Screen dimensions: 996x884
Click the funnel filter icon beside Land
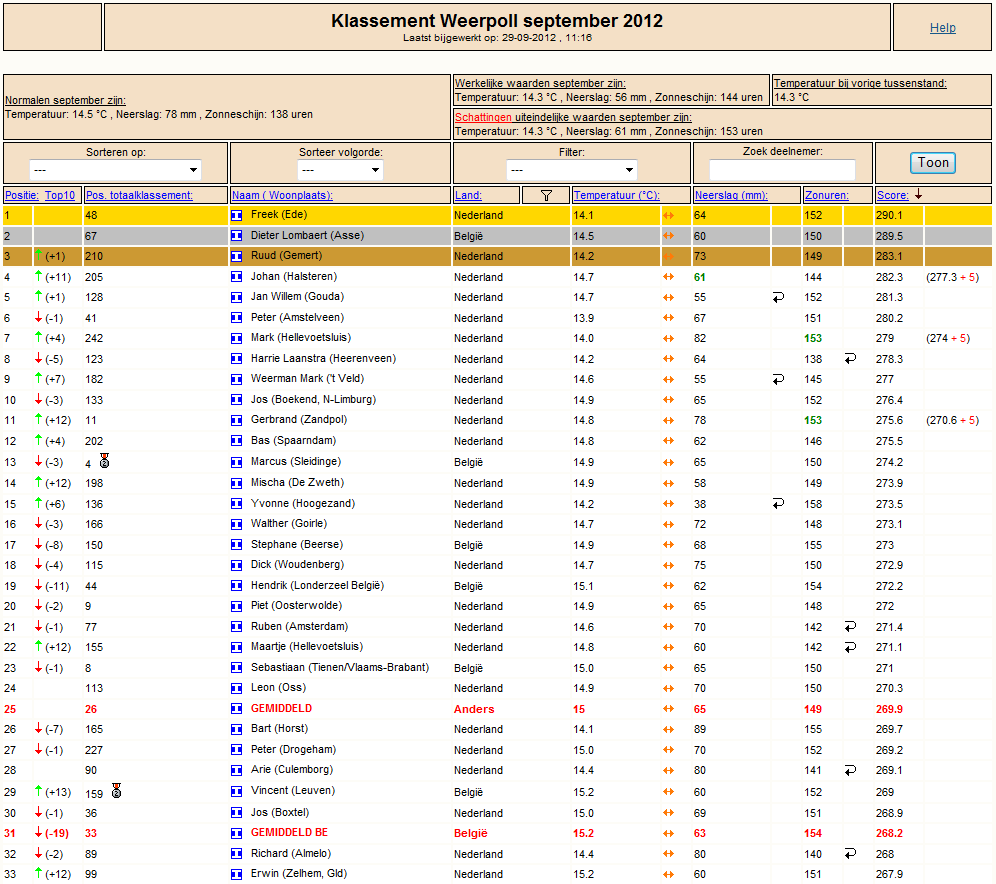point(546,196)
